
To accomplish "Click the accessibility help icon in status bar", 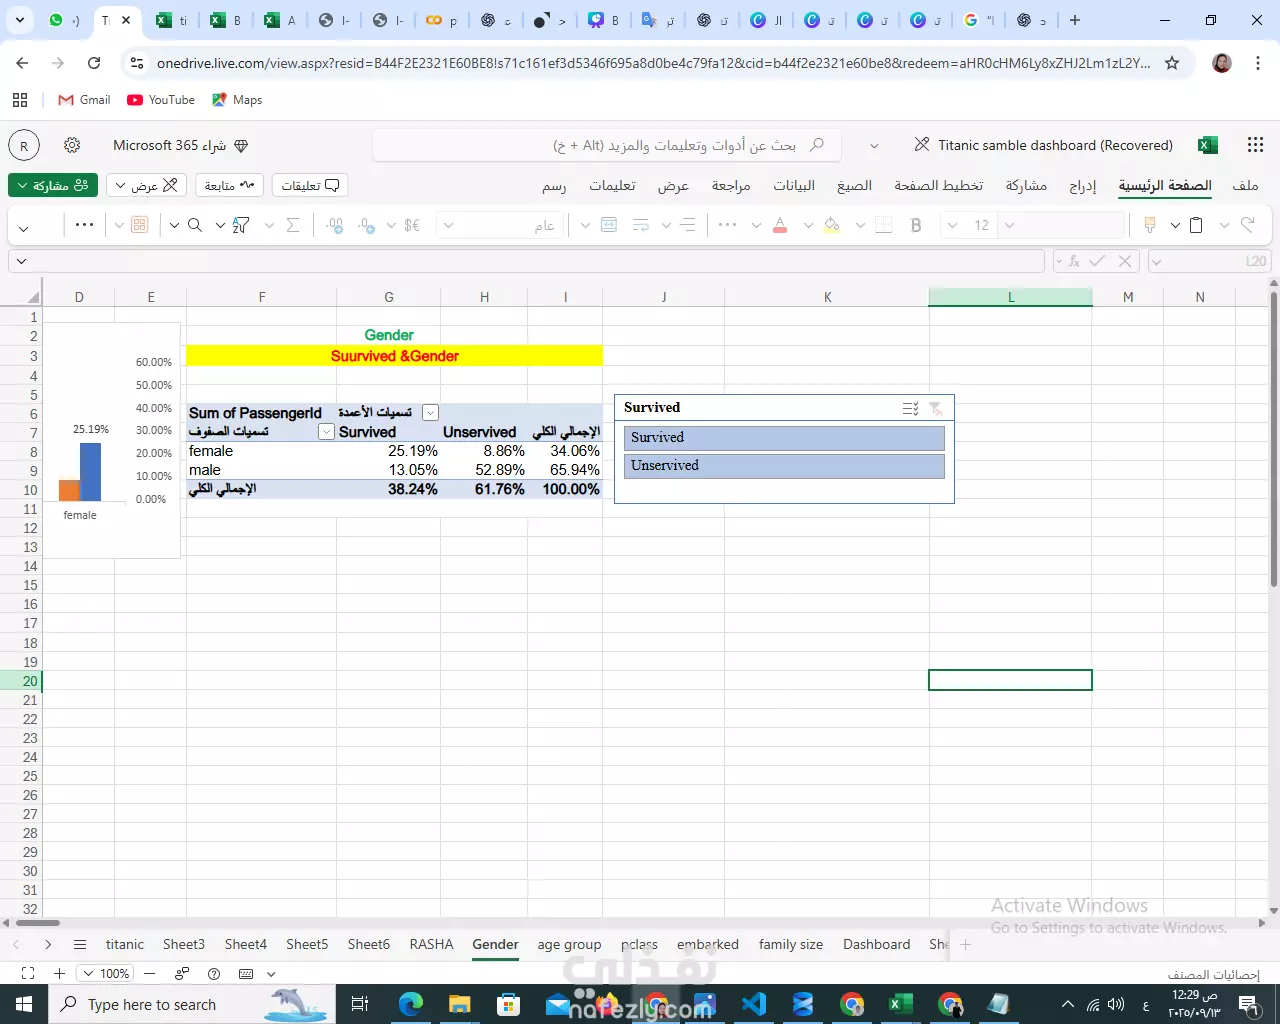I will (214, 973).
